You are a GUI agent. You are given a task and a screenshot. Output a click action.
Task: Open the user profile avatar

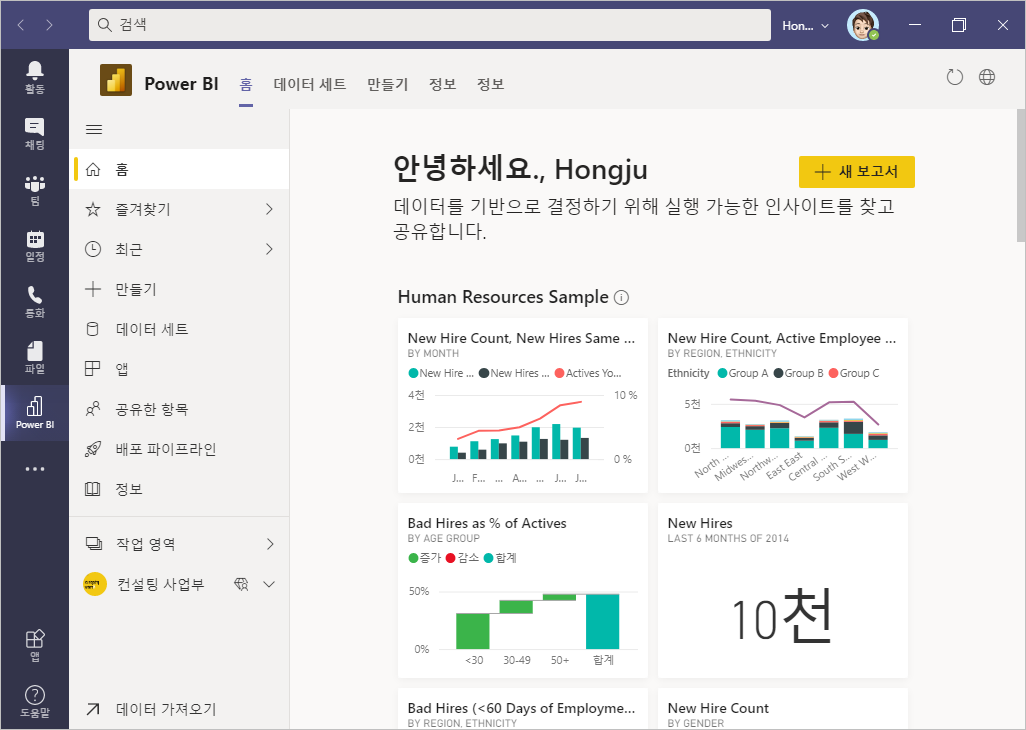(862, 25)
